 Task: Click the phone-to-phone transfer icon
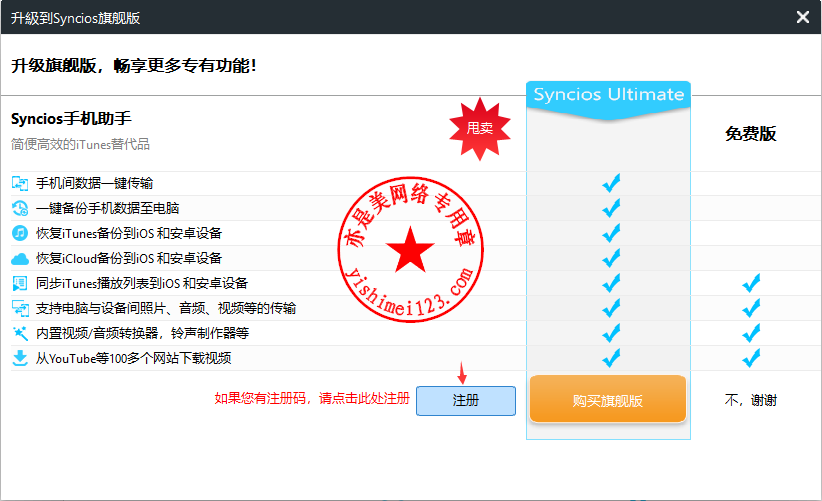[20, 183]
